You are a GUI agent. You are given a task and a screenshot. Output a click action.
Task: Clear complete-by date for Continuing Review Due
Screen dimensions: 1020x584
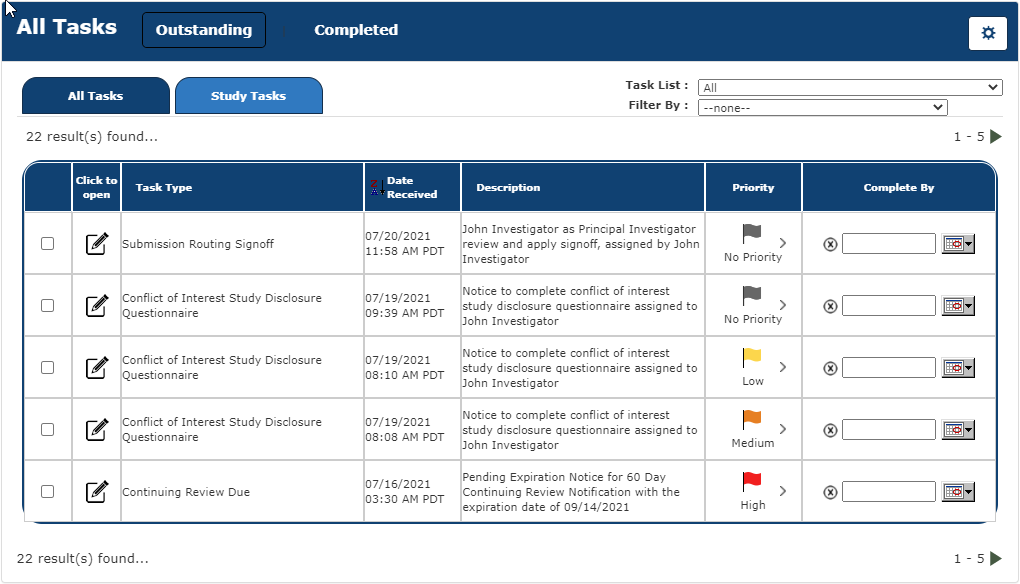tap(830, 492)
